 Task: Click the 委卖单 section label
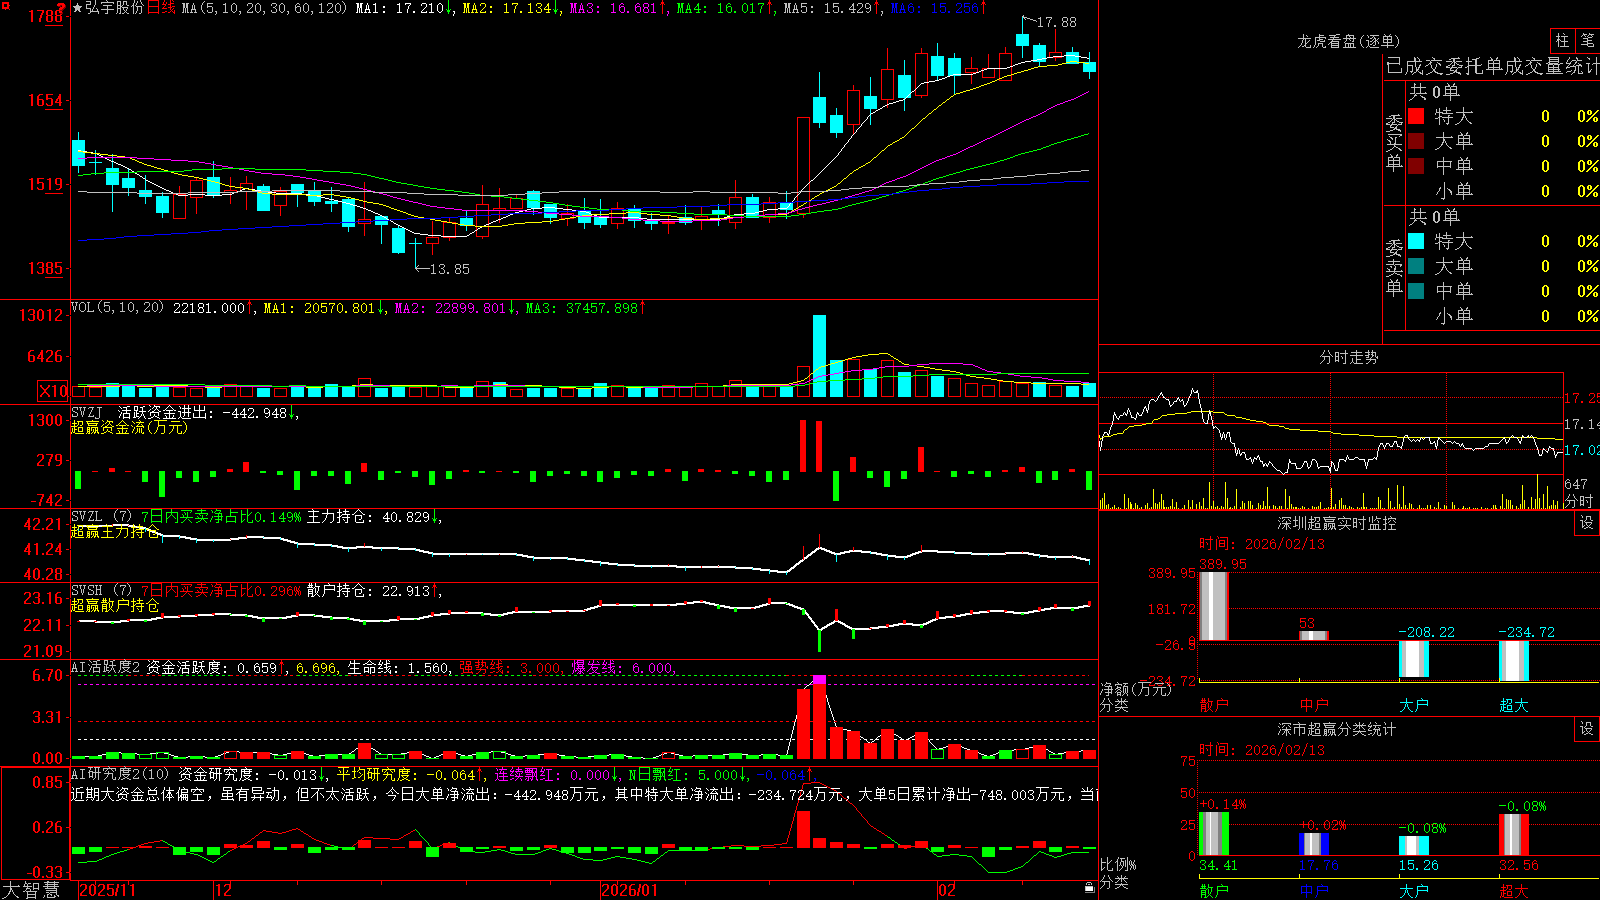[x=1394, y=268]
